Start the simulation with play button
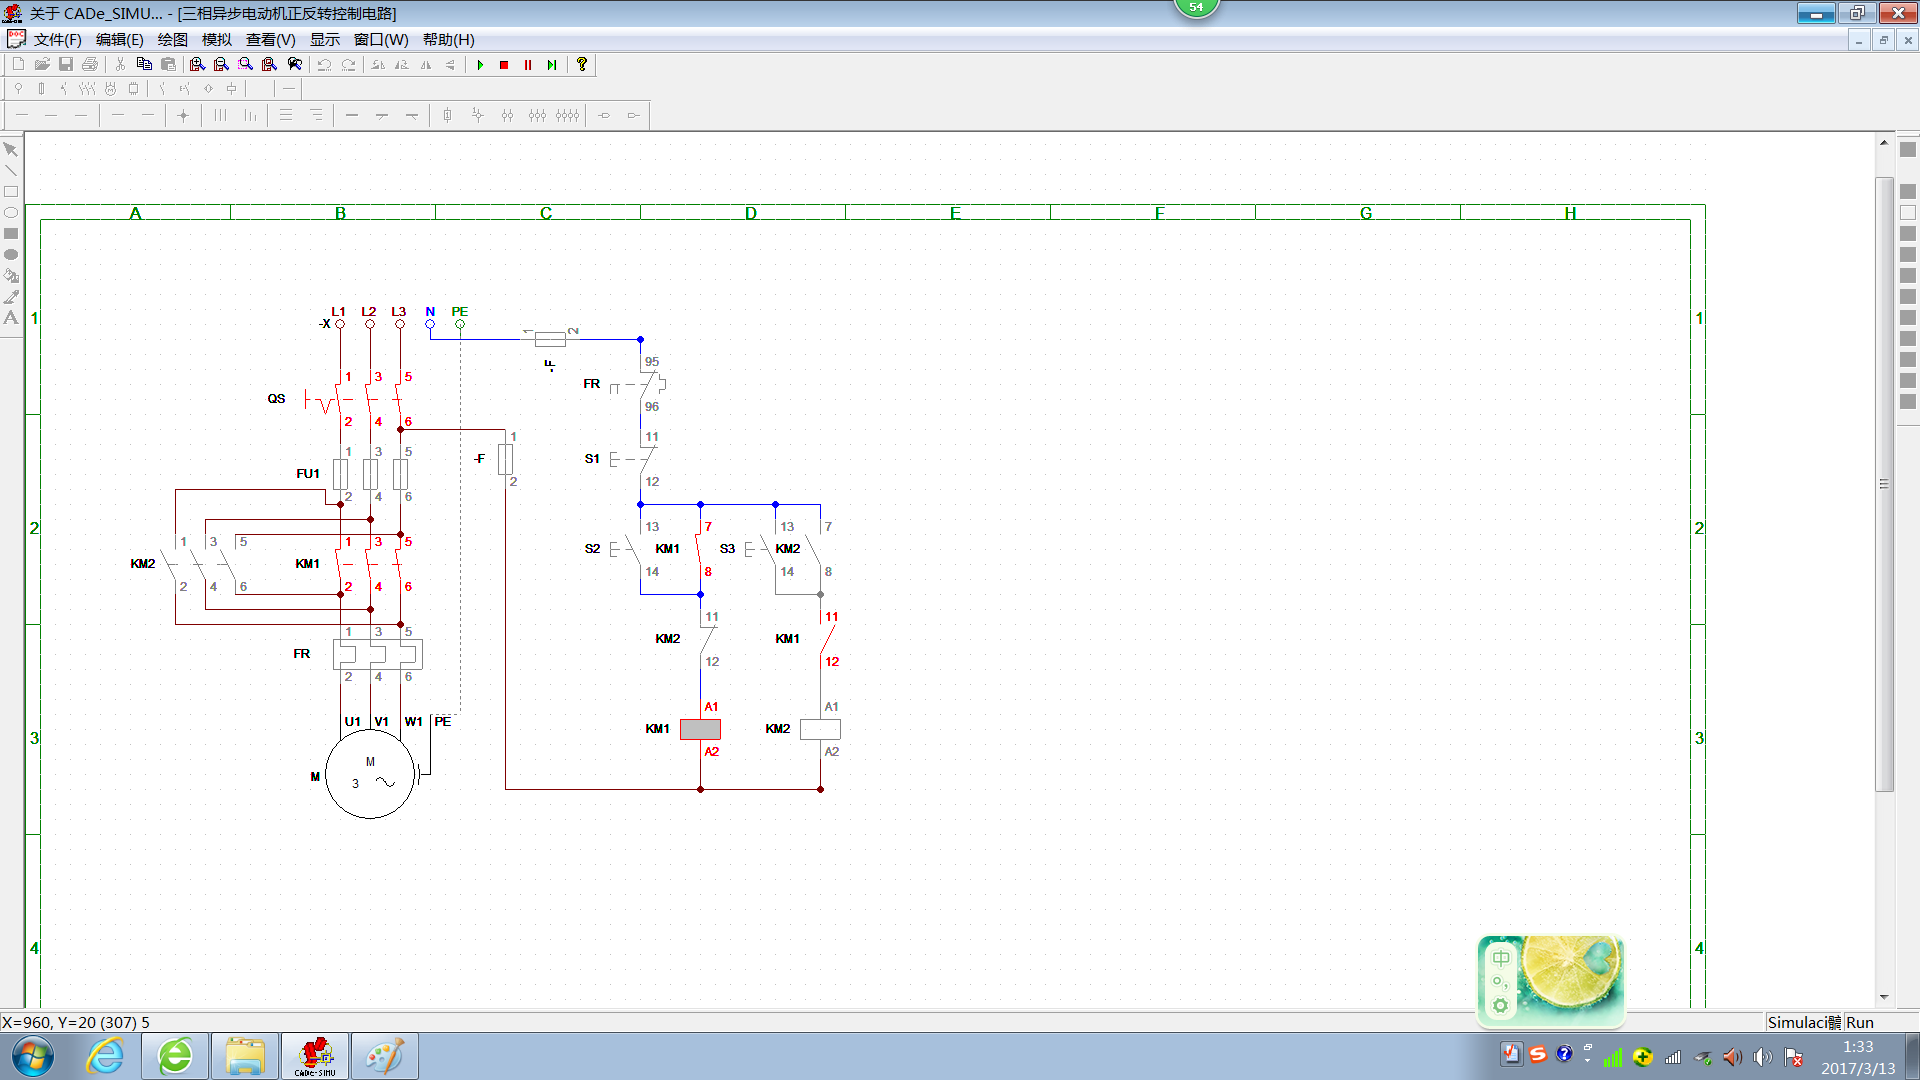 tap(480, 64)
